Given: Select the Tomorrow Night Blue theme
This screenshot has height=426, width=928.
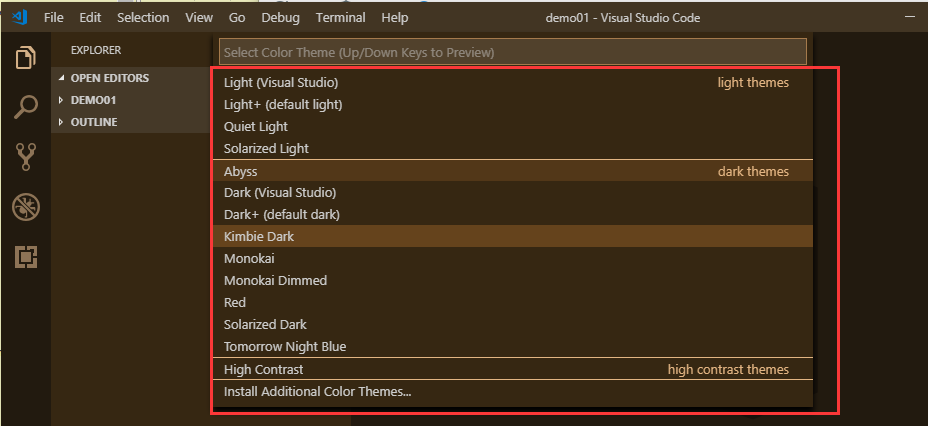Looking at the screenshot, I should coord(285,346).
